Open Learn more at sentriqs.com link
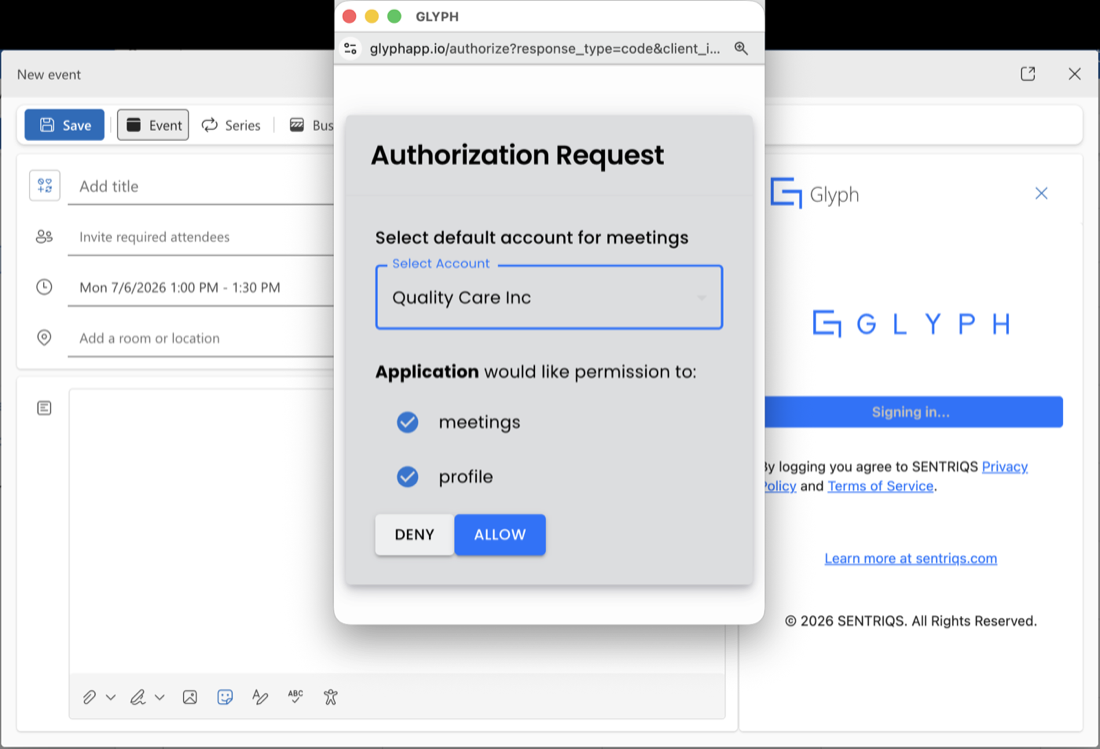The image size is (1100, 749). 911,558
